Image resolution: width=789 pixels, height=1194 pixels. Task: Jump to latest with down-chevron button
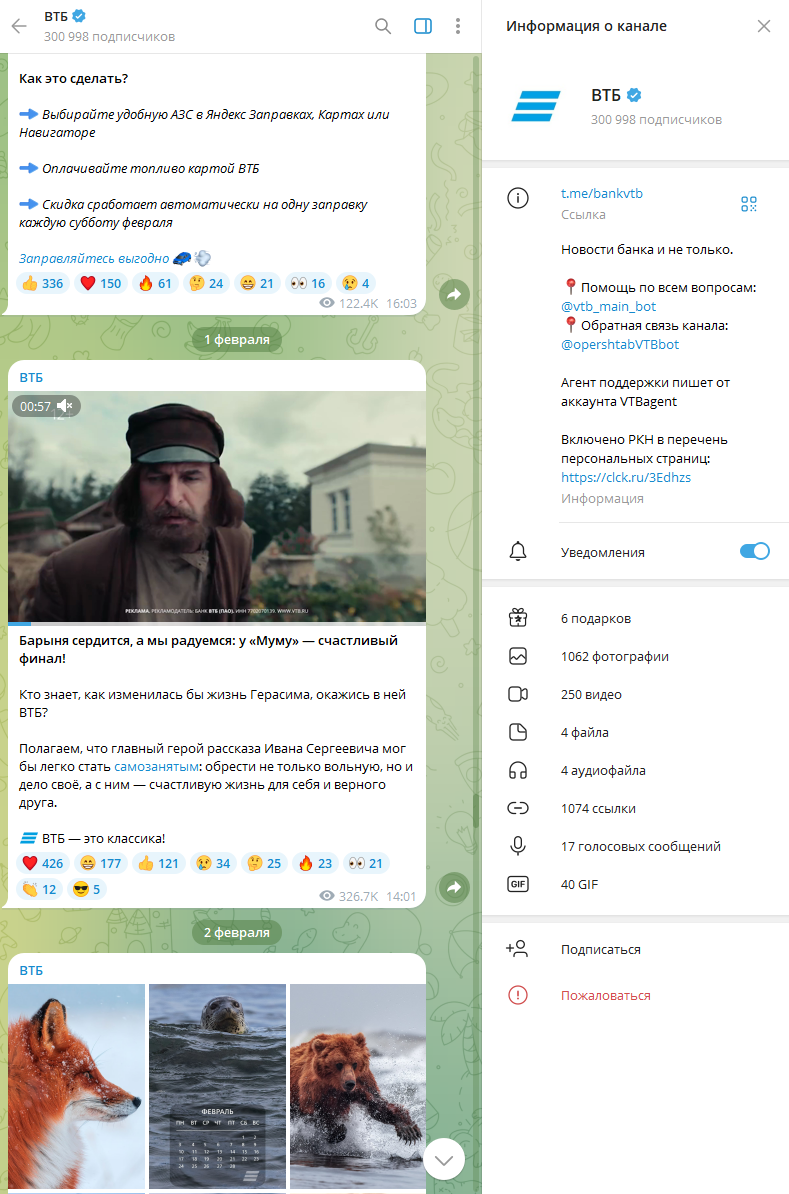(444, 1160)
